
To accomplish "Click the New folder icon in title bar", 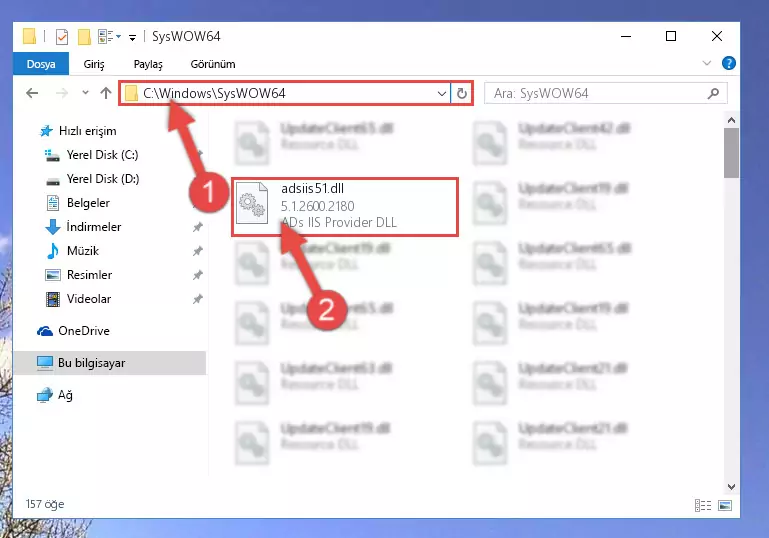I will click(x=84, y=37).
